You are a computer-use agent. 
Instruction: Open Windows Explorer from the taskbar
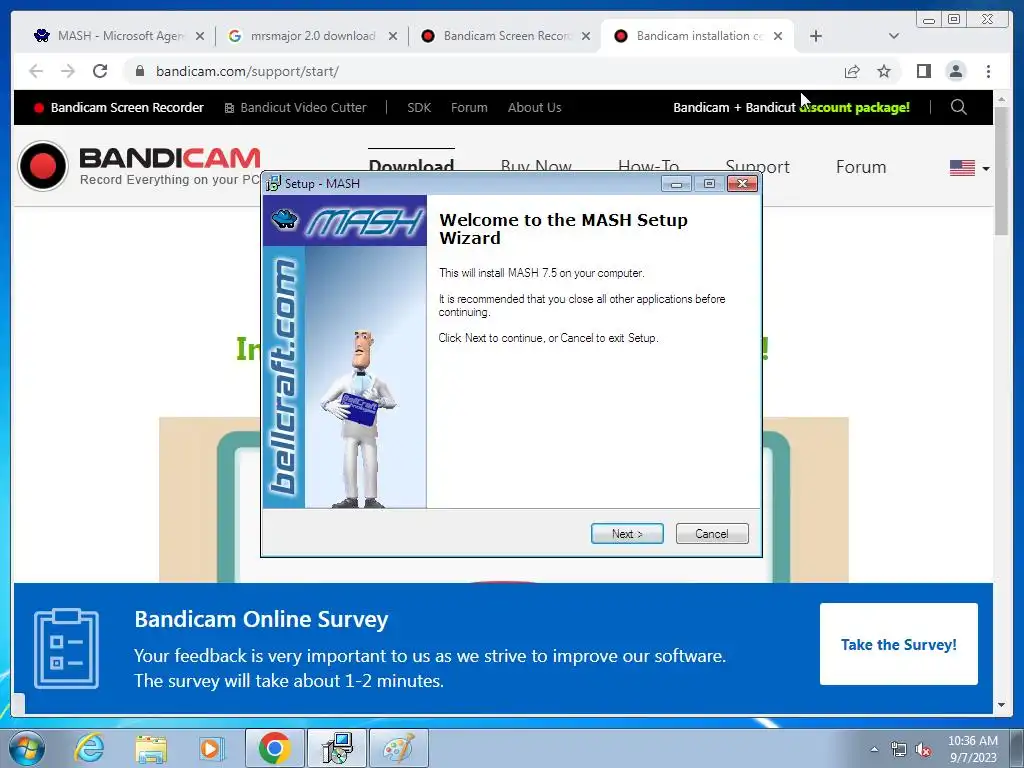[151, 748]
